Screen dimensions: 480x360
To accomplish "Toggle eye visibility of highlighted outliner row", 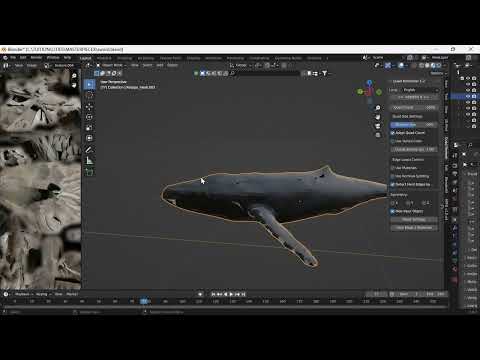I will (x=468, y=96).
